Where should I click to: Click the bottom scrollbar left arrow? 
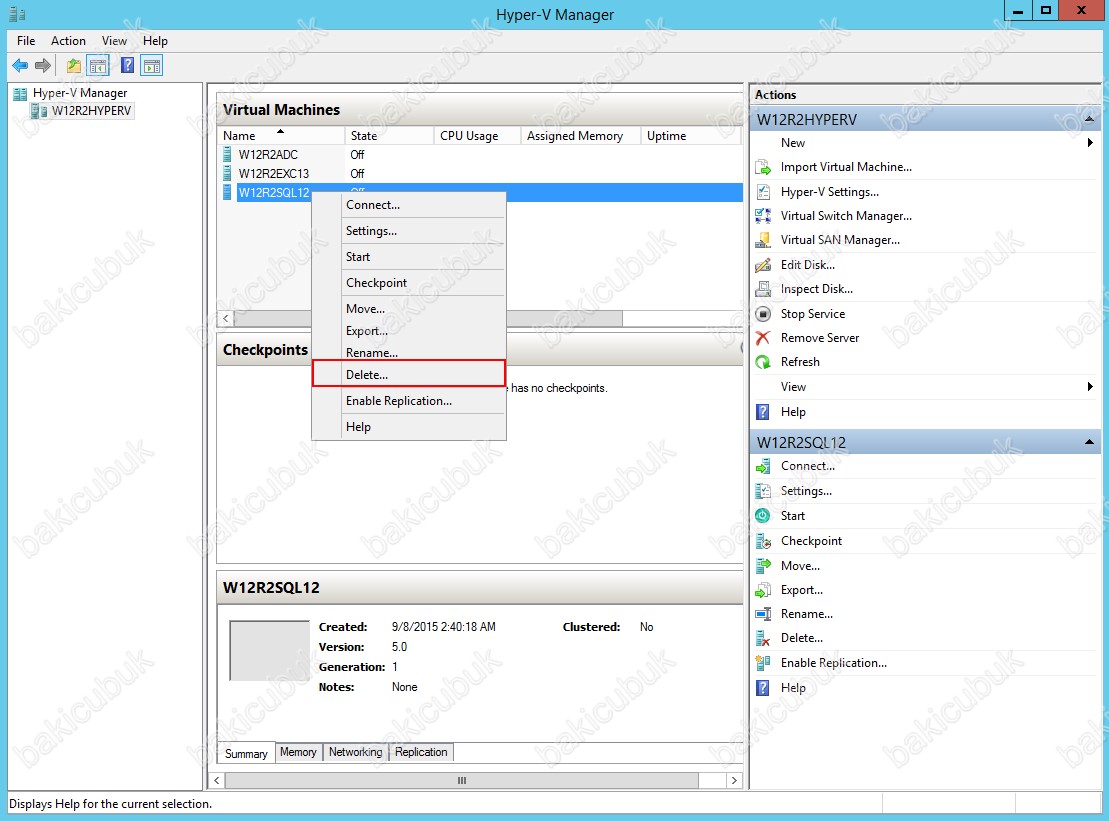(217, 781)
